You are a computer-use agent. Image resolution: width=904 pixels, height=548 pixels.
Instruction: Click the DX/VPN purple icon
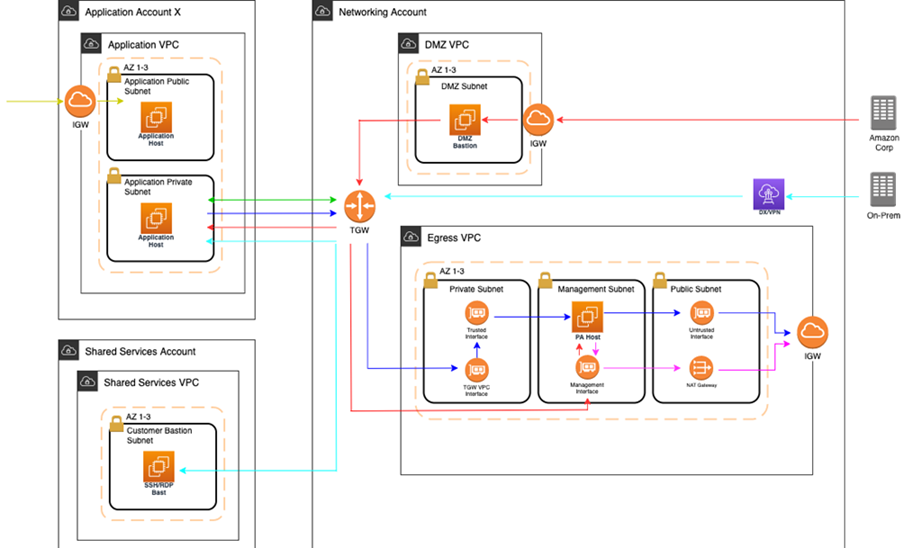[x=769, y=194]
